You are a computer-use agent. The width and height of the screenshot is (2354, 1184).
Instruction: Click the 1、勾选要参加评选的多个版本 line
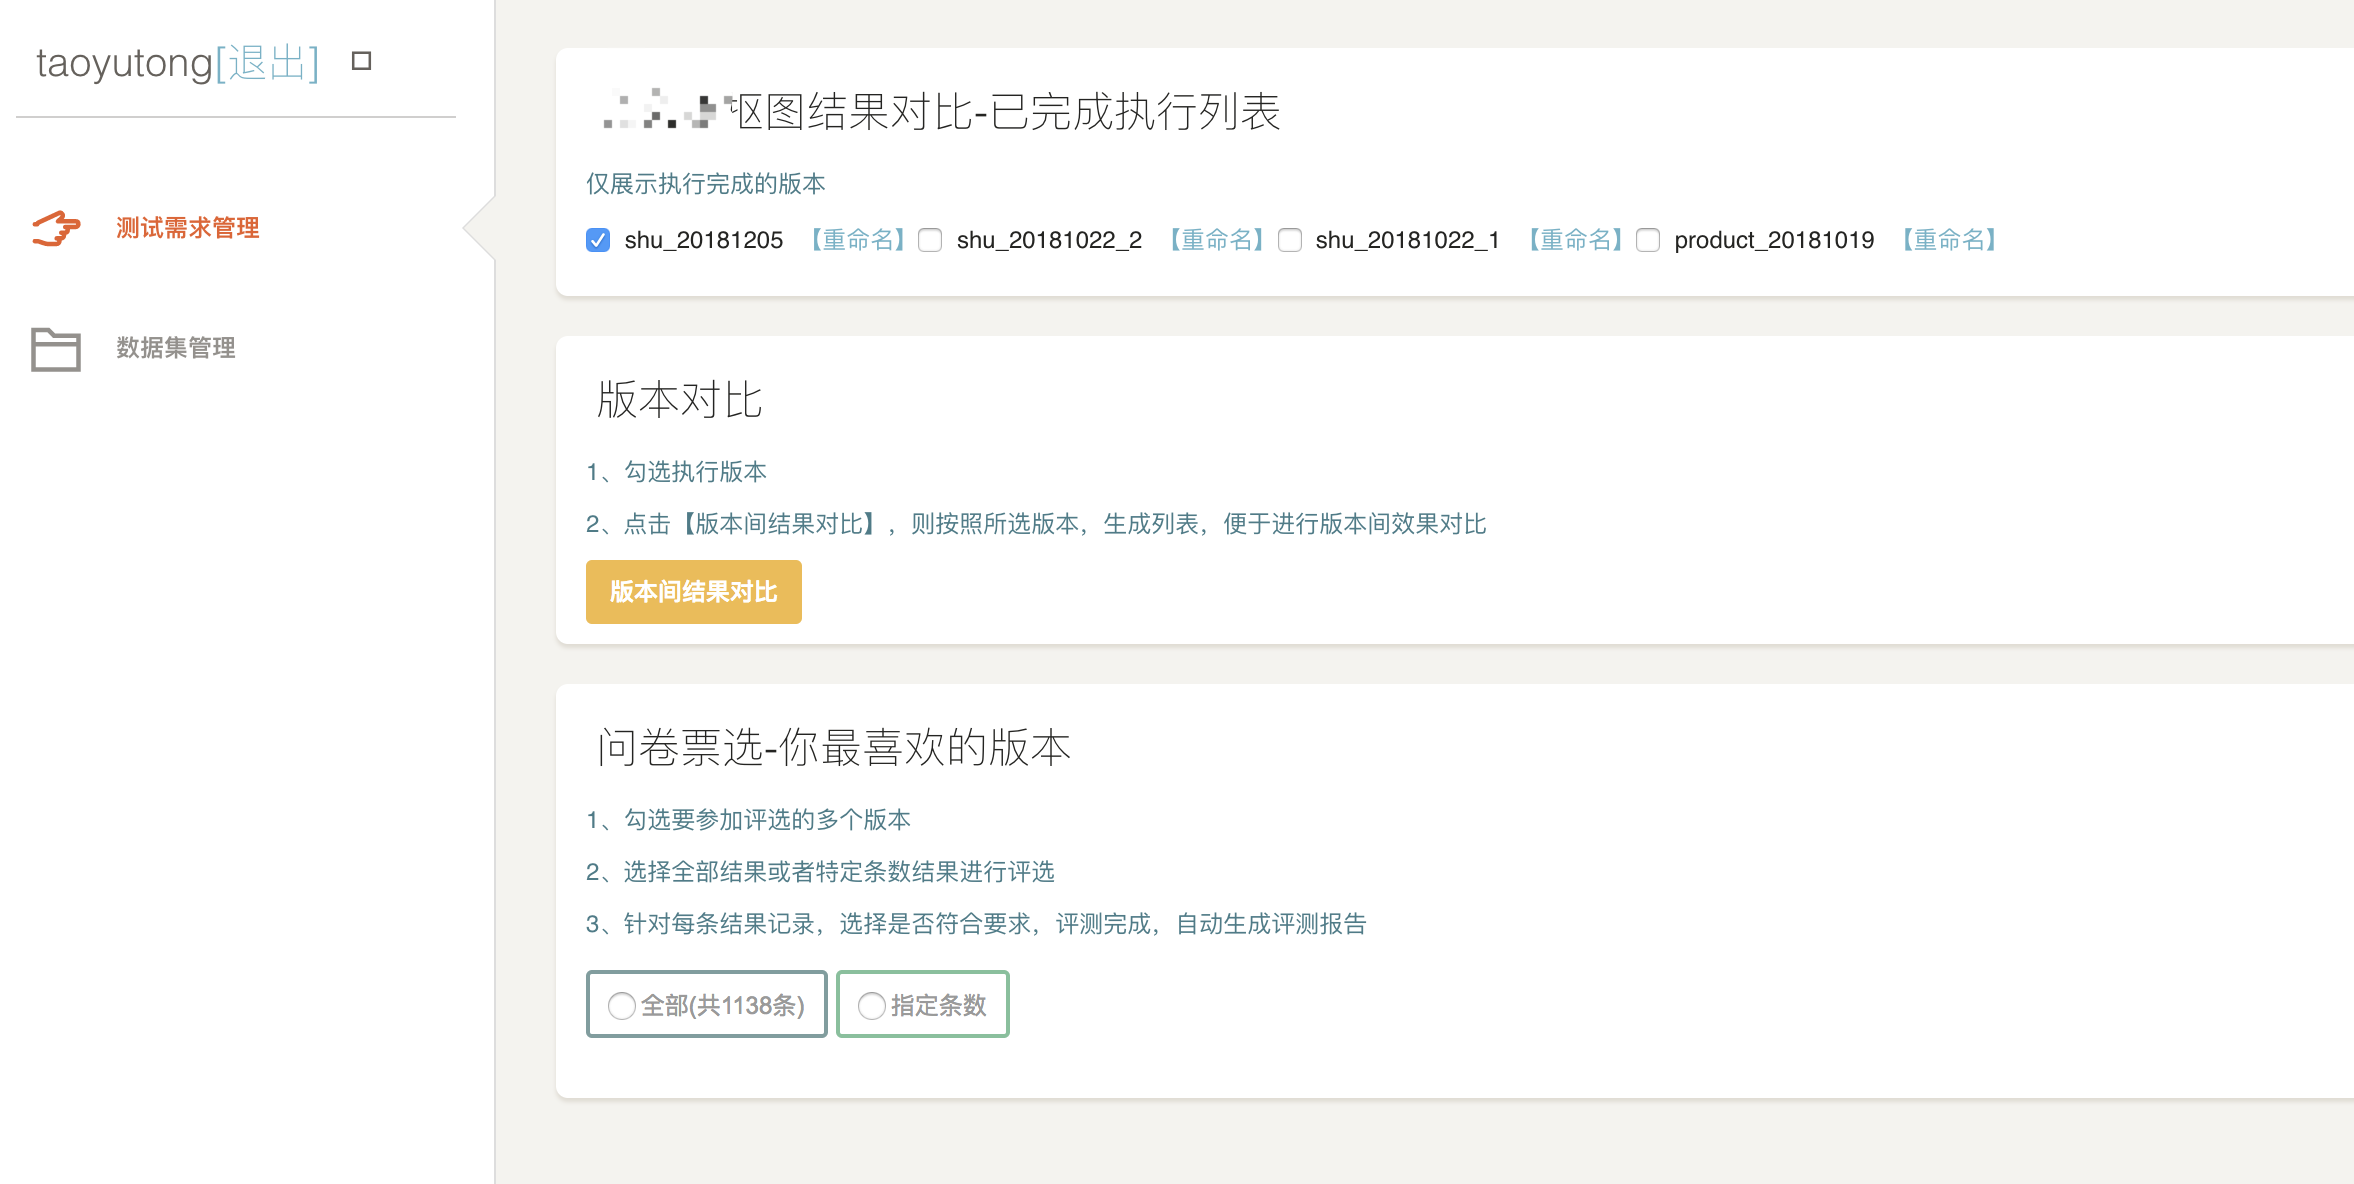click(x=749, y=820)
